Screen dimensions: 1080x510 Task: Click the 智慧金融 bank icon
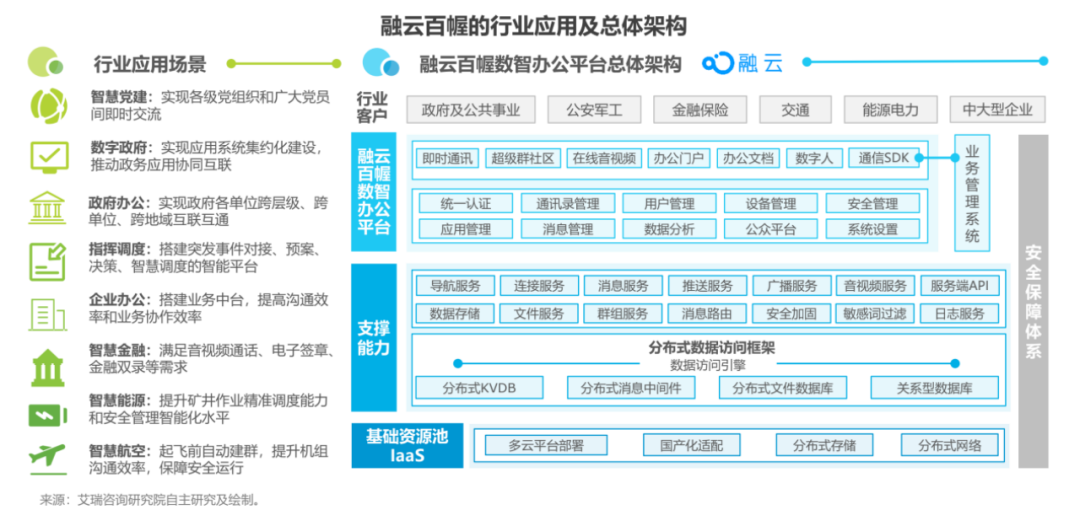(48, 367)
